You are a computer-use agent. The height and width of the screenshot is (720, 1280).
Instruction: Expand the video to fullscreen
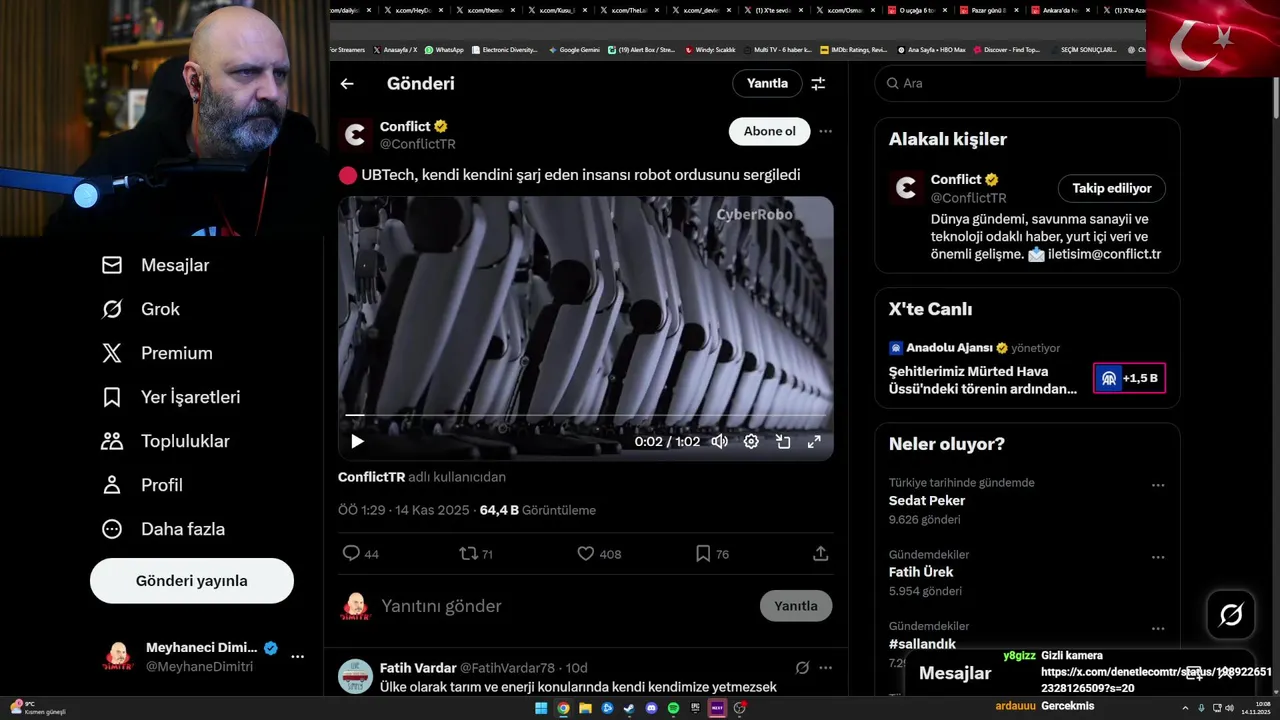pyautogui.click(x=814, y=441)
